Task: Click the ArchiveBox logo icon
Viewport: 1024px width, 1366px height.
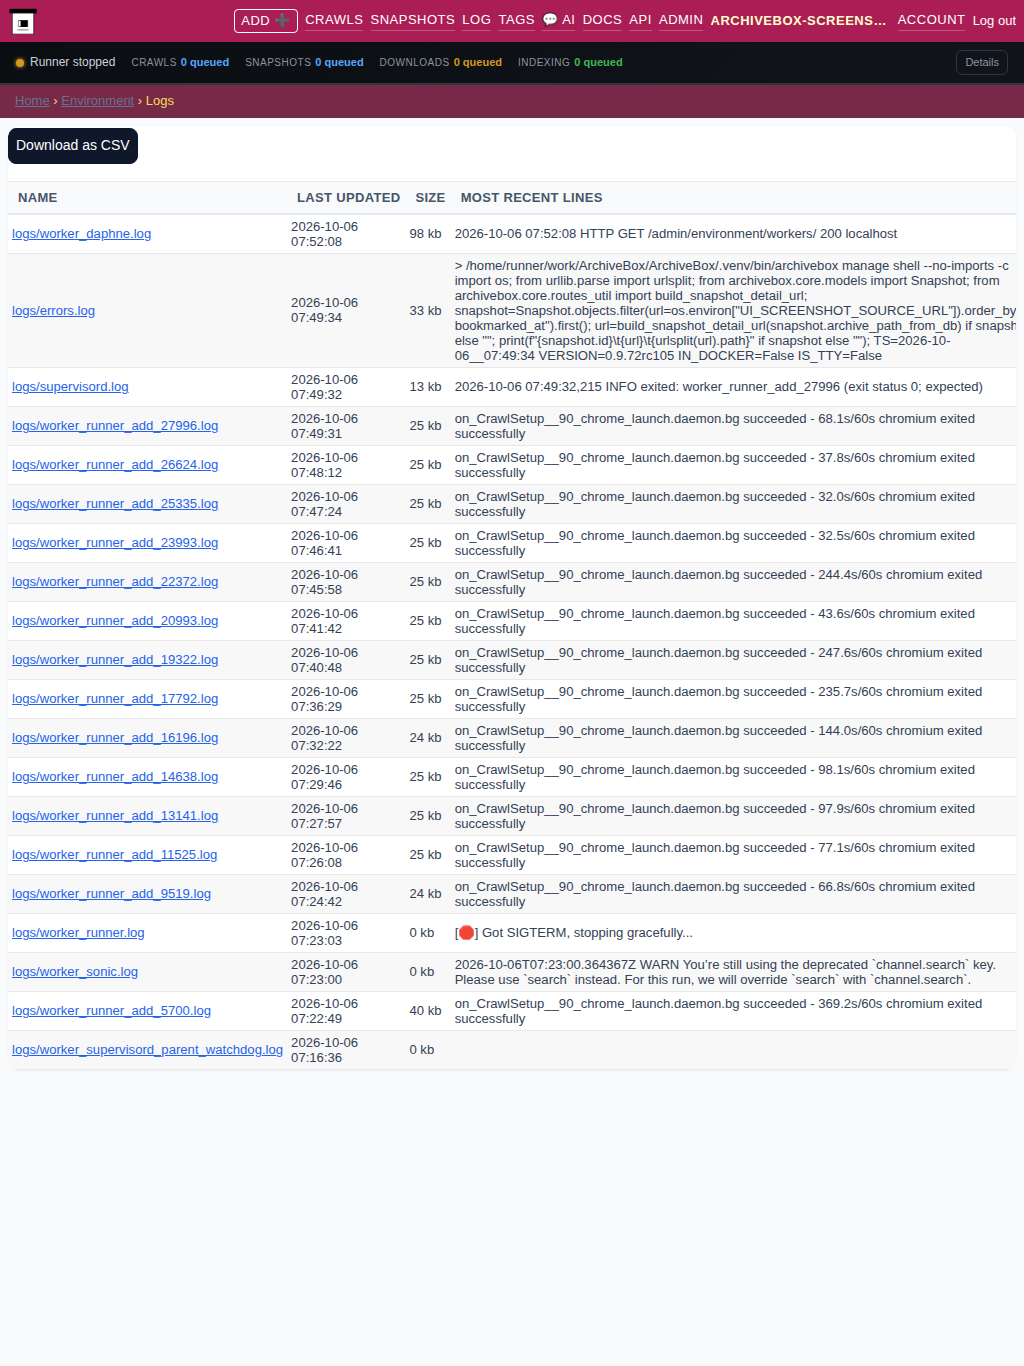Action: [22, 22]
